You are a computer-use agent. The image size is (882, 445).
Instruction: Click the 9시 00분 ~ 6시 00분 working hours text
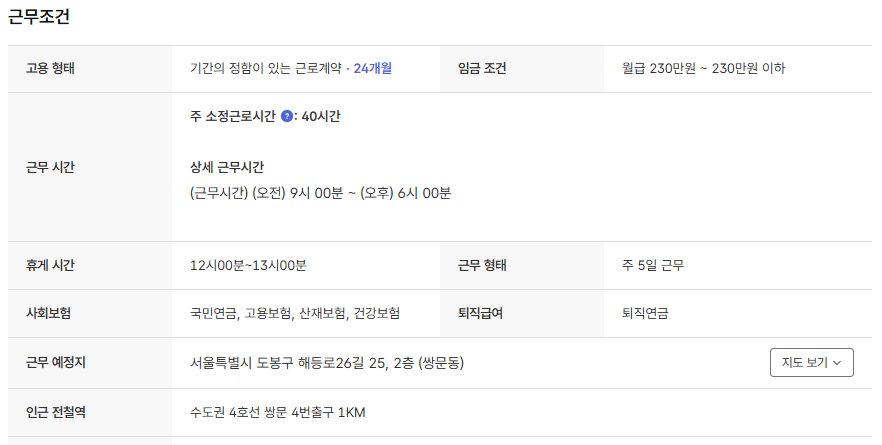pyautogui.click(x=320, y=193)
